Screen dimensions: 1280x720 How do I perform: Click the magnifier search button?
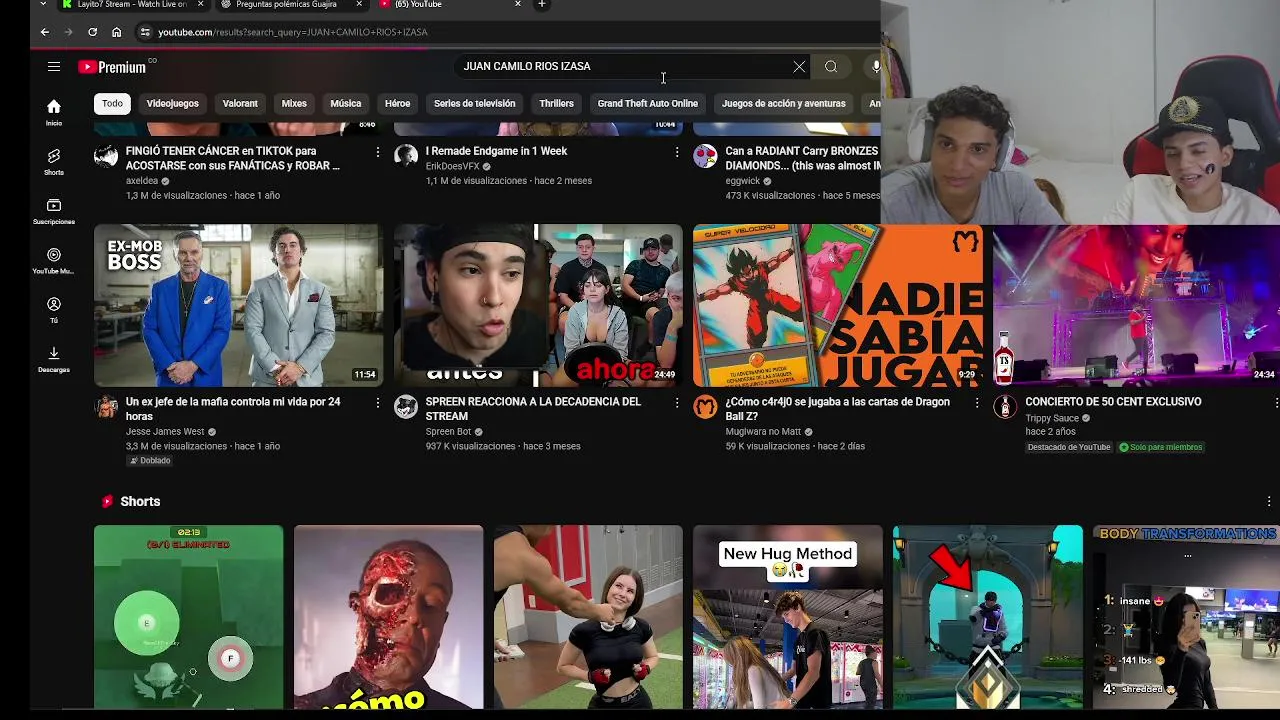pos(831,67)
